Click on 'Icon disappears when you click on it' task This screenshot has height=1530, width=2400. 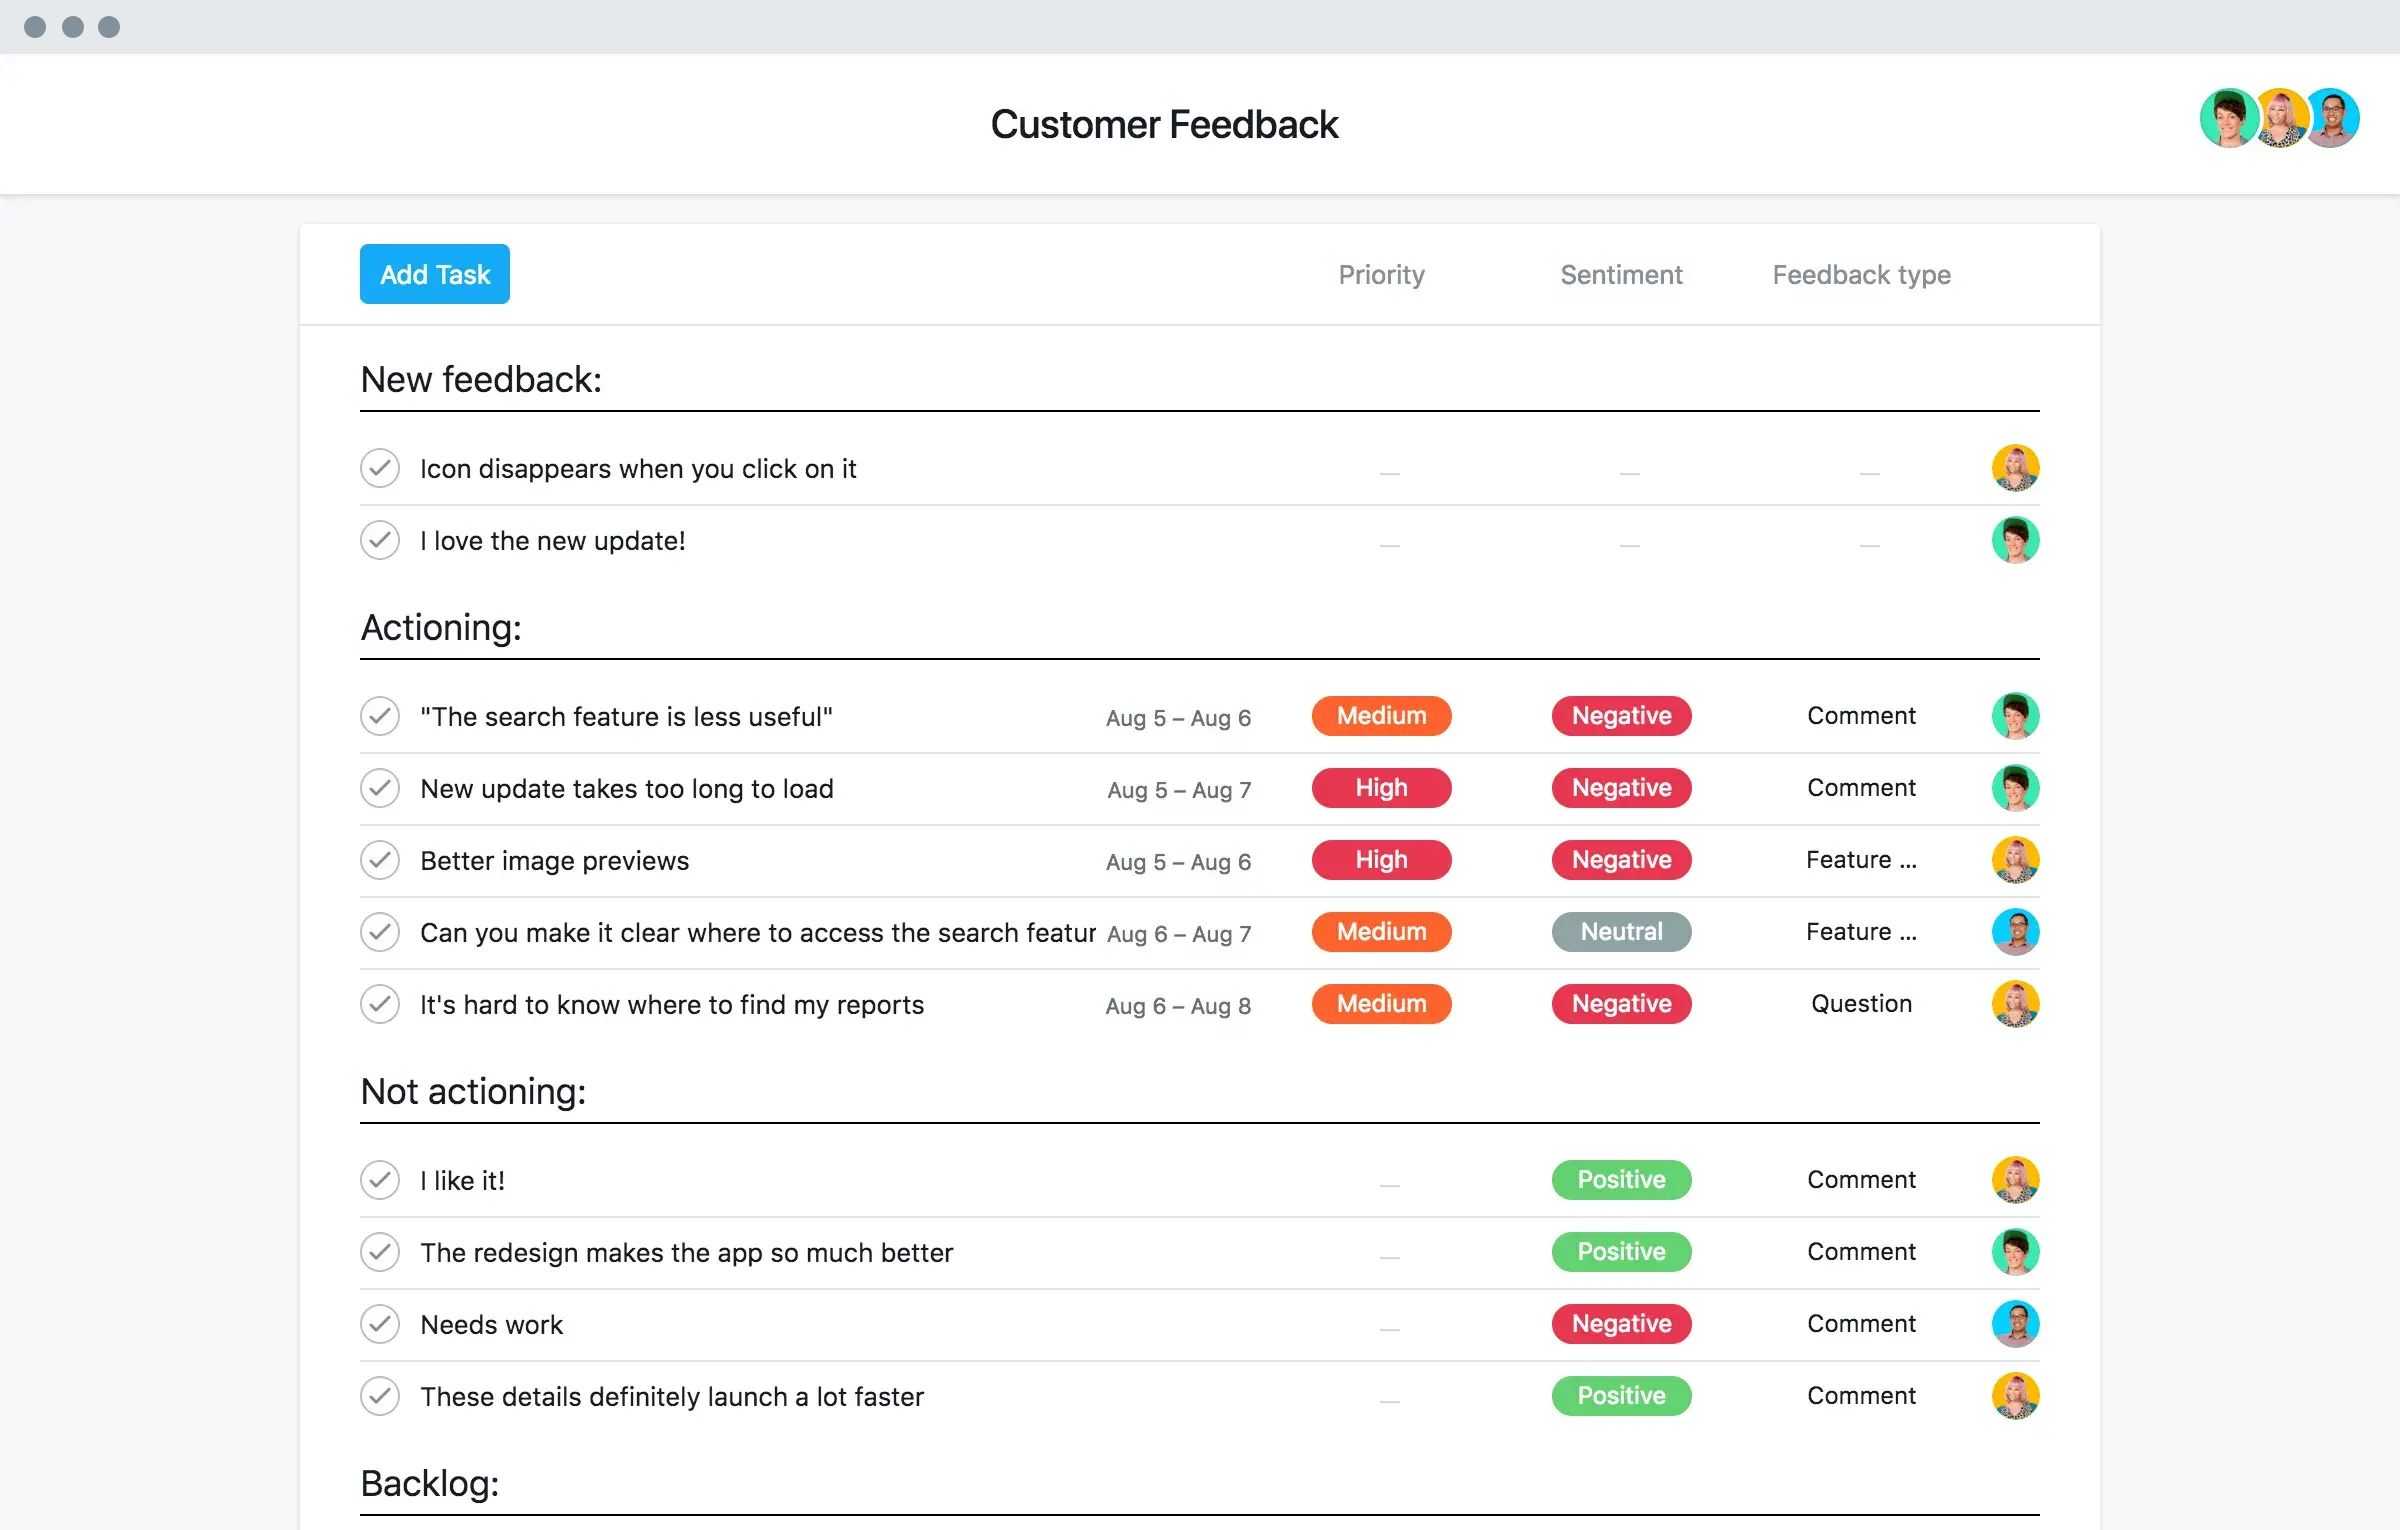640,467
